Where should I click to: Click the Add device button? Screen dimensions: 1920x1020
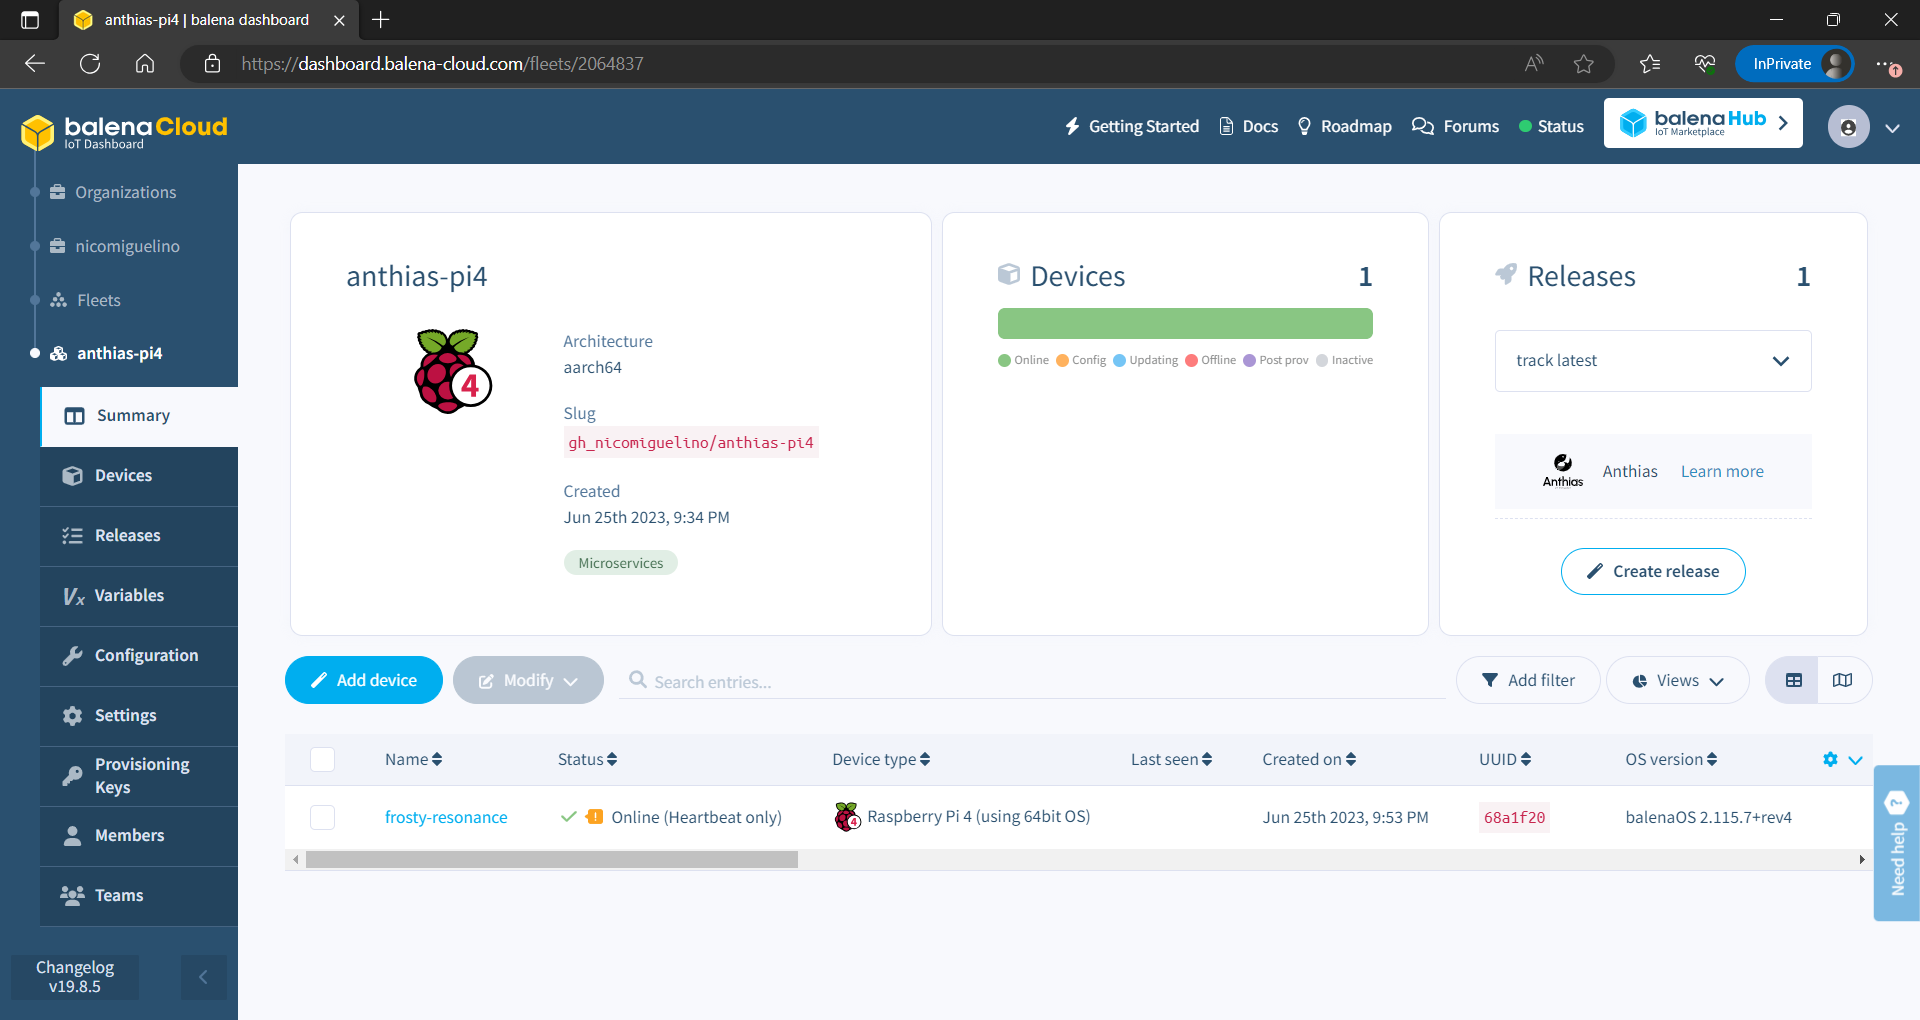[364, 680]
